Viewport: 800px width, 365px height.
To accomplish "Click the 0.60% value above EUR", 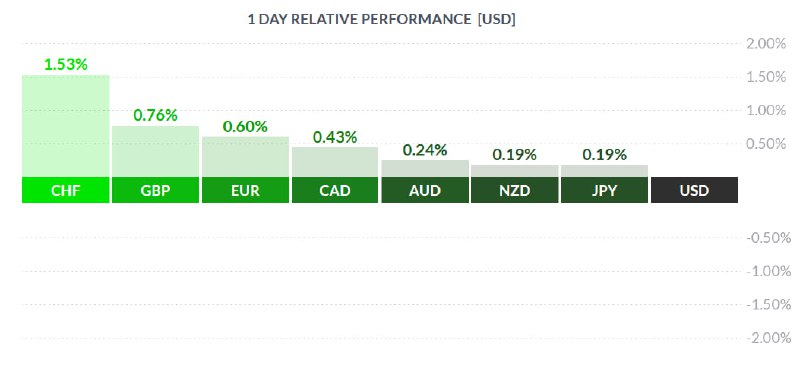I will 245,127.
